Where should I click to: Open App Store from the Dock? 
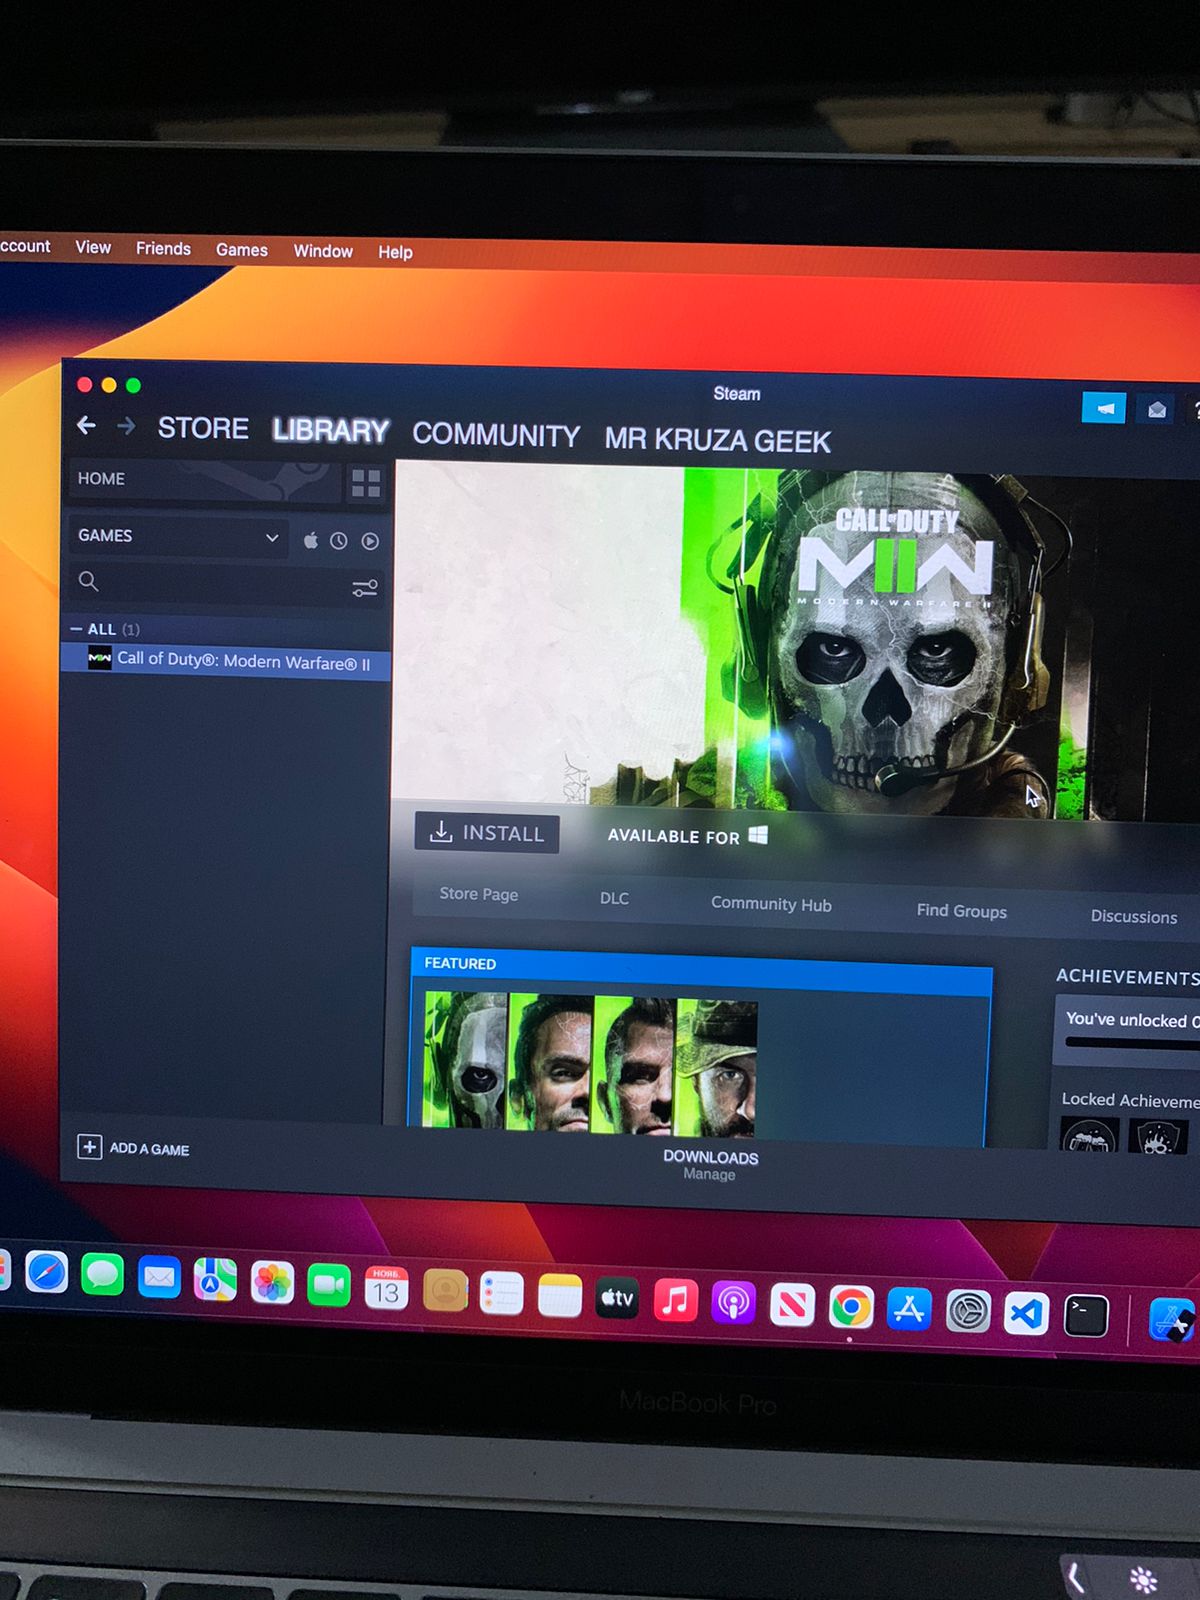tap(909, 1309)
